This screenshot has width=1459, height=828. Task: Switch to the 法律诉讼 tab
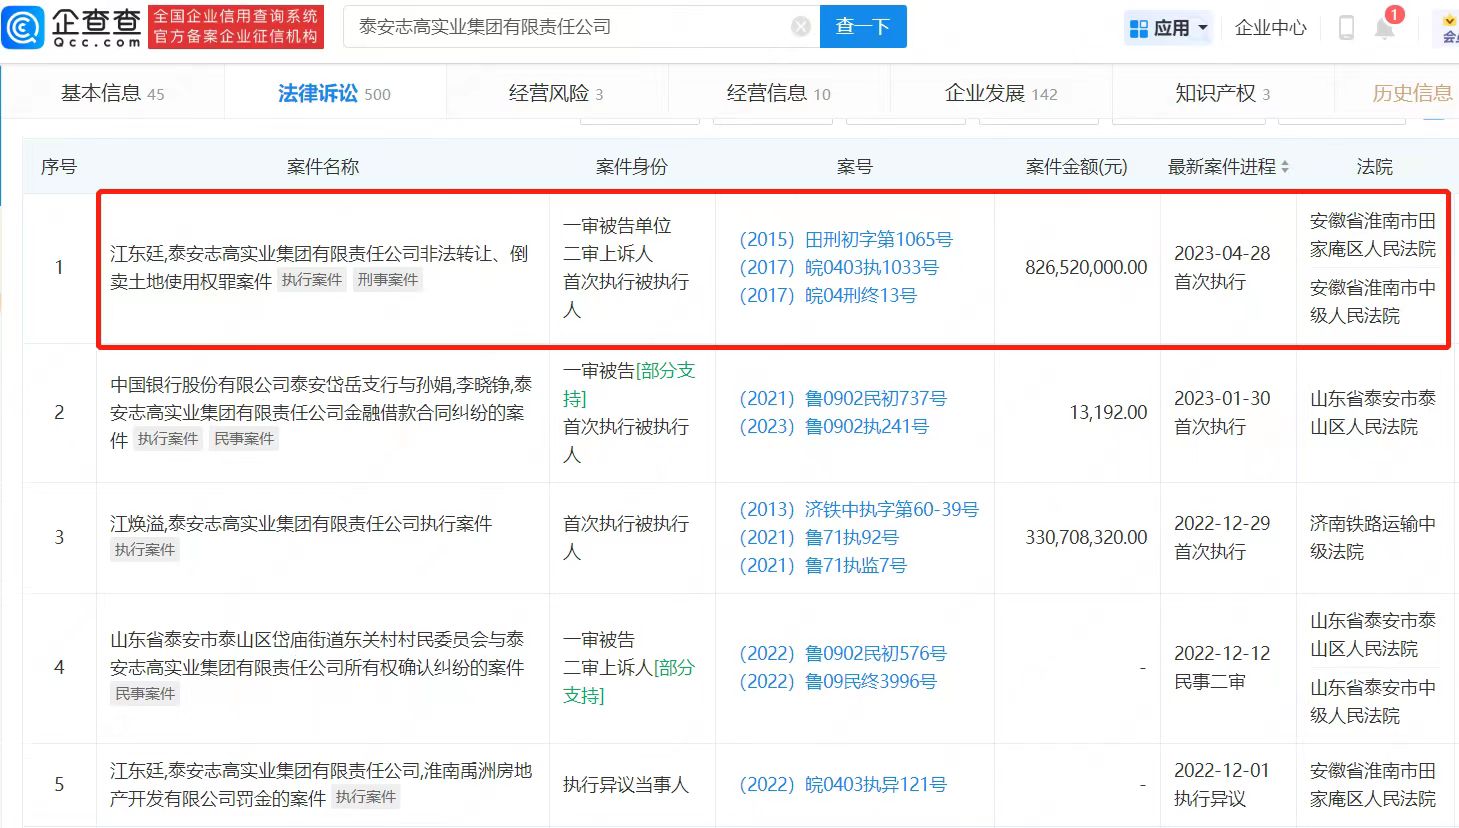334,93
